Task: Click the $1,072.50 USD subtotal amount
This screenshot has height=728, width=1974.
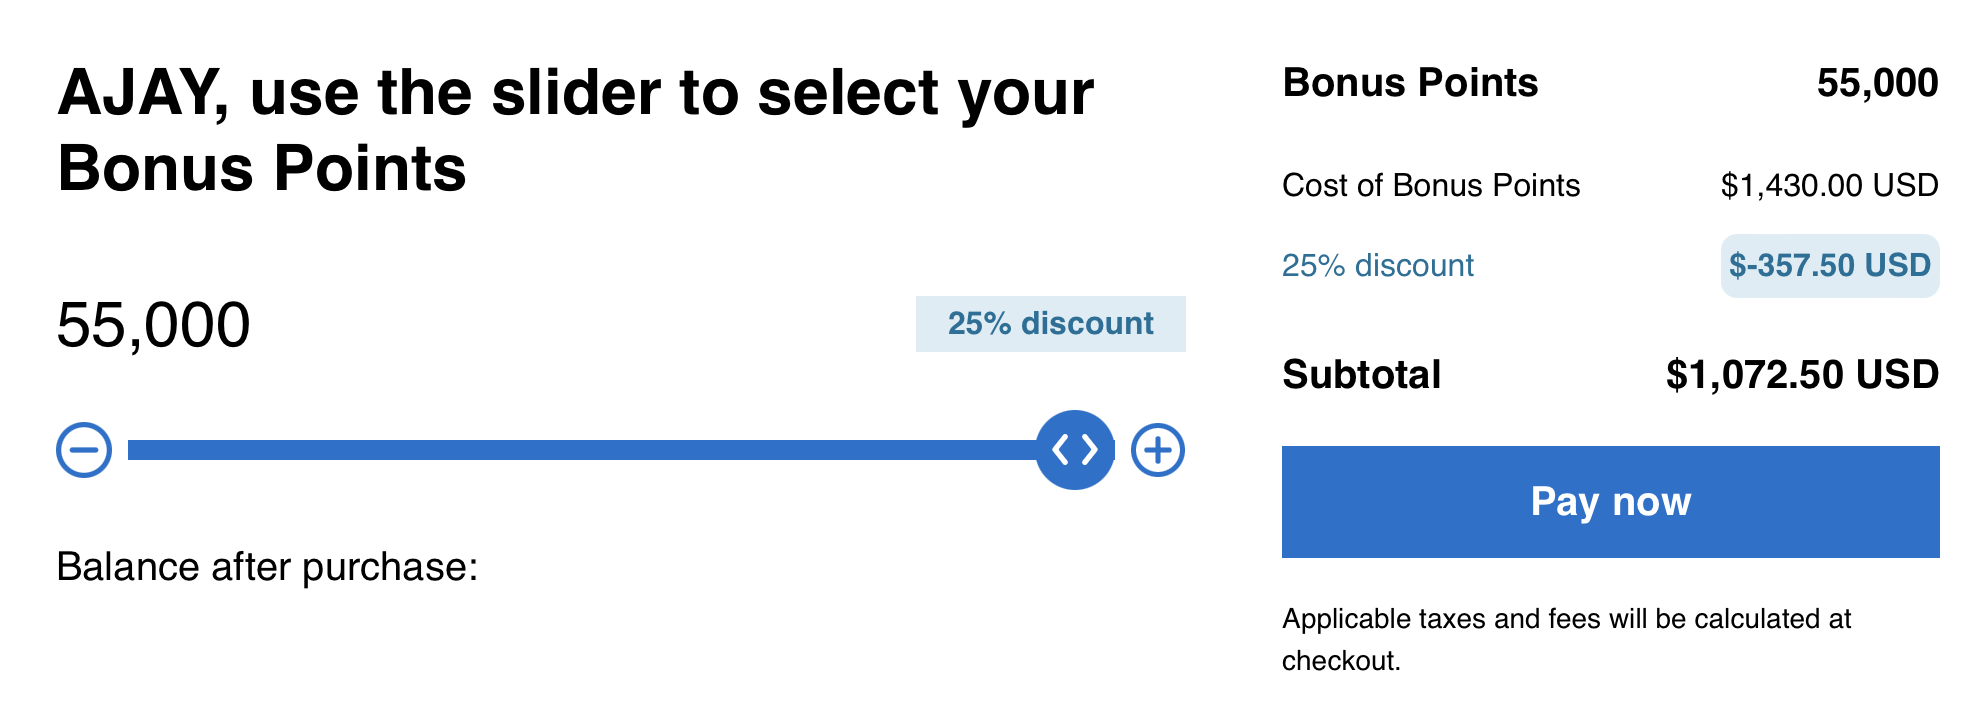Action: pos(1802,375)
